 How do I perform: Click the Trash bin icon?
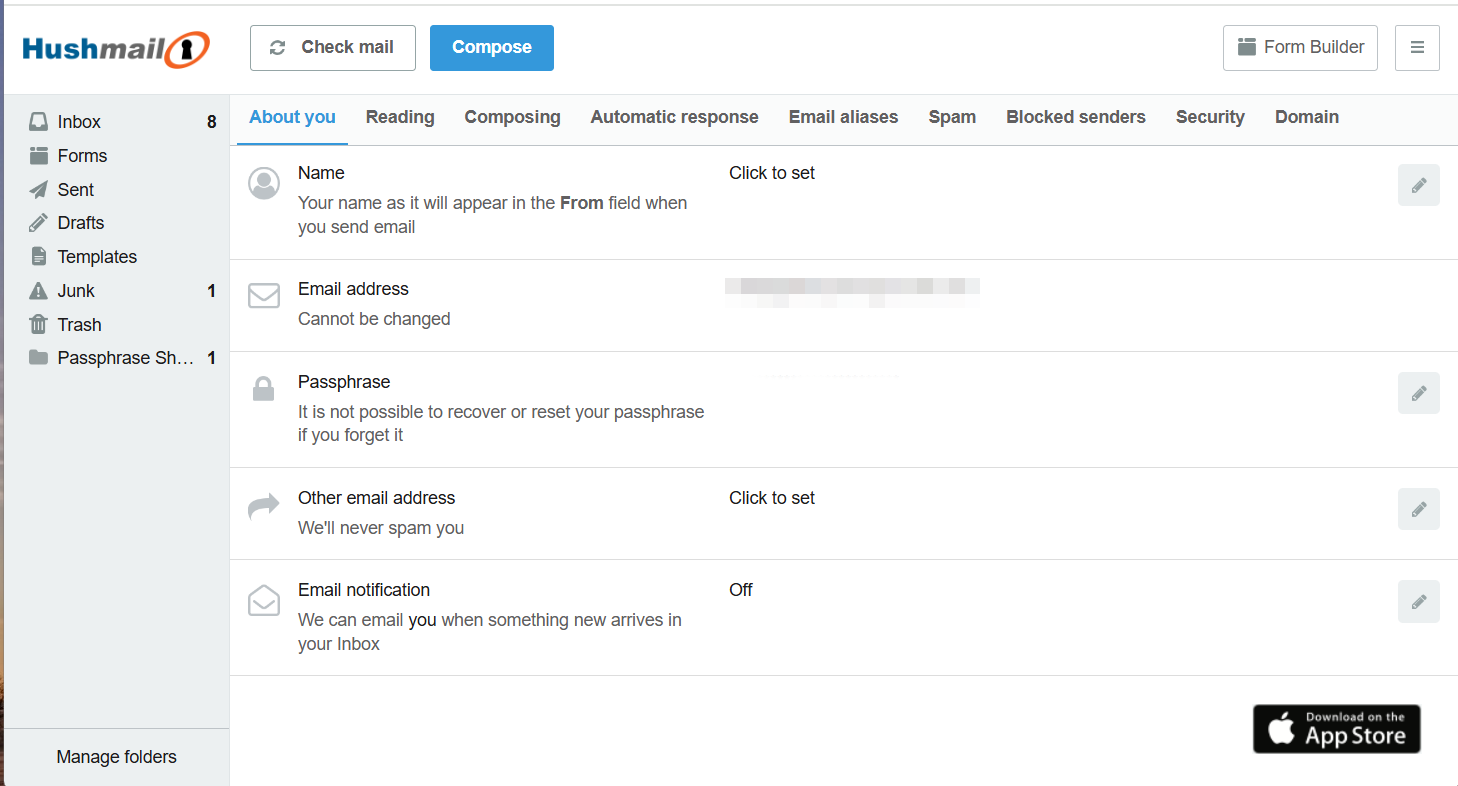coord(38,325)
